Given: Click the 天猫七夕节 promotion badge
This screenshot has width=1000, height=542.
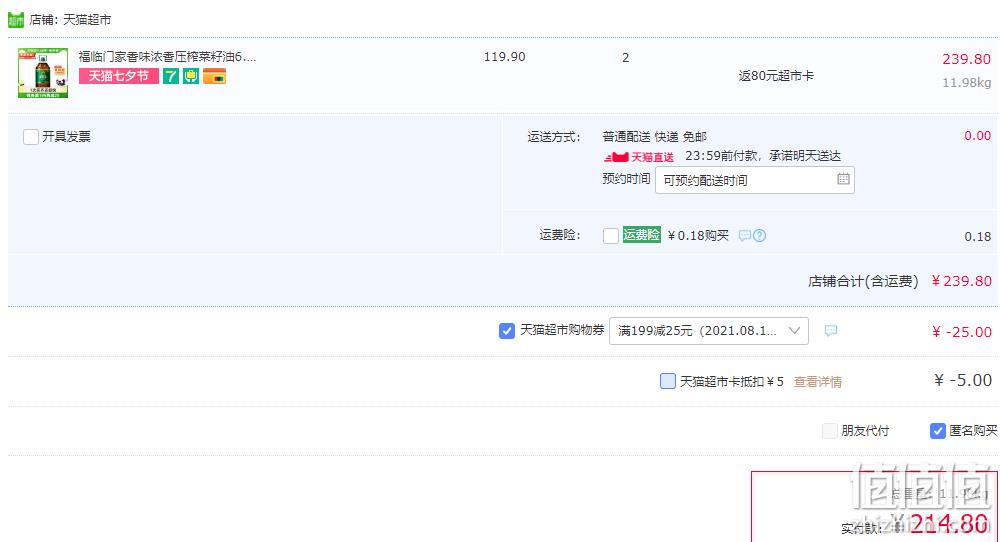Looking at the screenshot, I should pos(119,77).
